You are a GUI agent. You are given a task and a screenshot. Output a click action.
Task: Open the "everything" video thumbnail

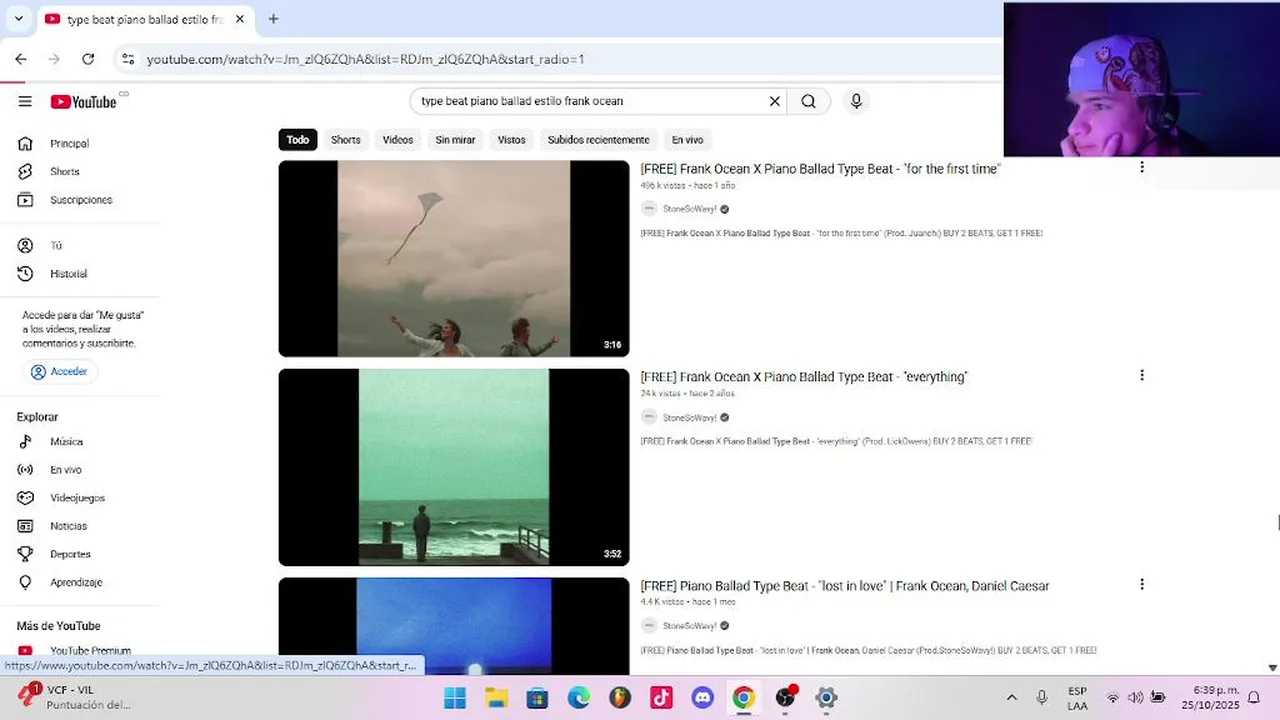[x=454, y=467]
